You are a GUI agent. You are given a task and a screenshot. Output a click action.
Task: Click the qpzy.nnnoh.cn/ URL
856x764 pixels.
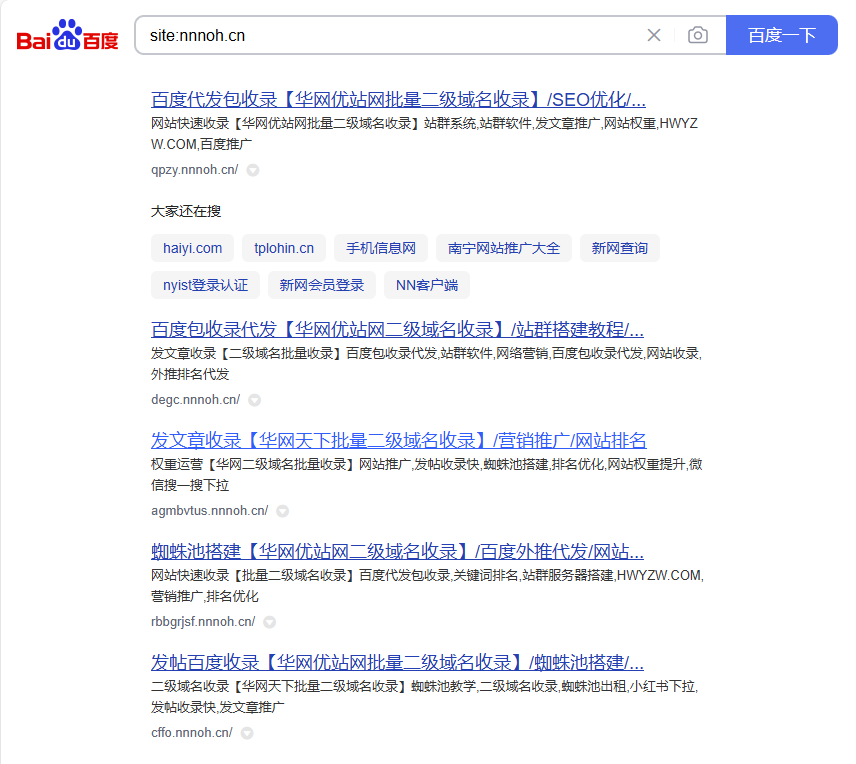(194, 170)
